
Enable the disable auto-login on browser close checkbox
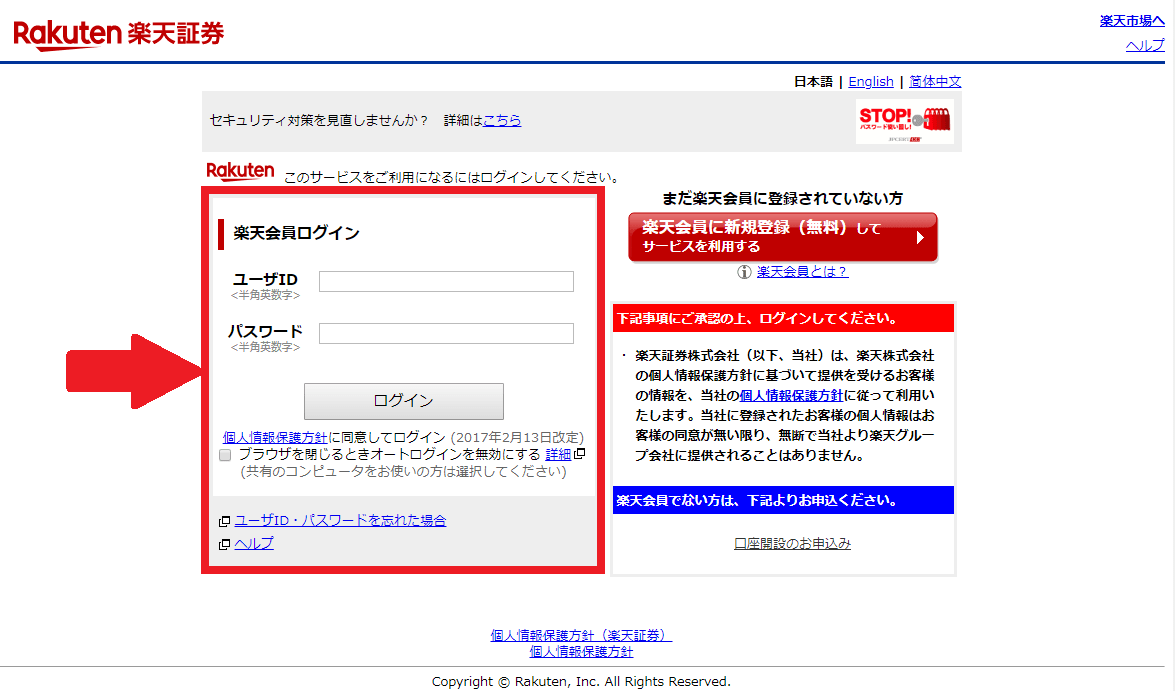coord(225,455)
